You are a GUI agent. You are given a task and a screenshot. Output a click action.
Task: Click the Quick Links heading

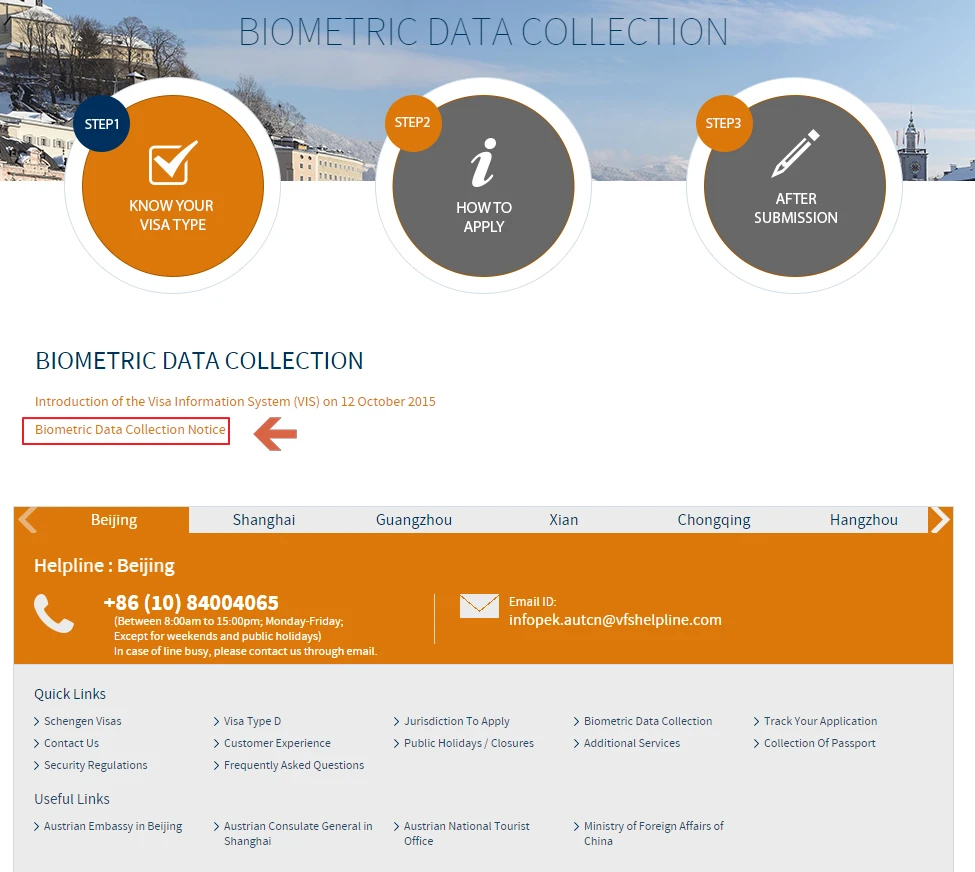(x=70, y=694)
